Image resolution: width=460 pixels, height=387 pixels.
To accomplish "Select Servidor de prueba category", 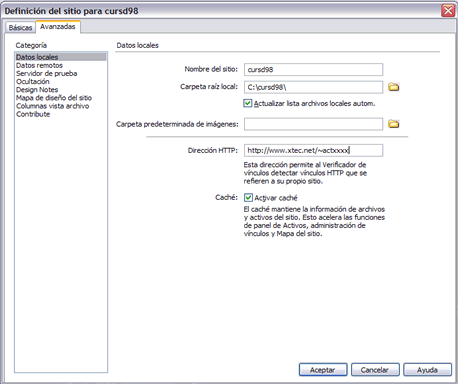I will coord(47,73).
